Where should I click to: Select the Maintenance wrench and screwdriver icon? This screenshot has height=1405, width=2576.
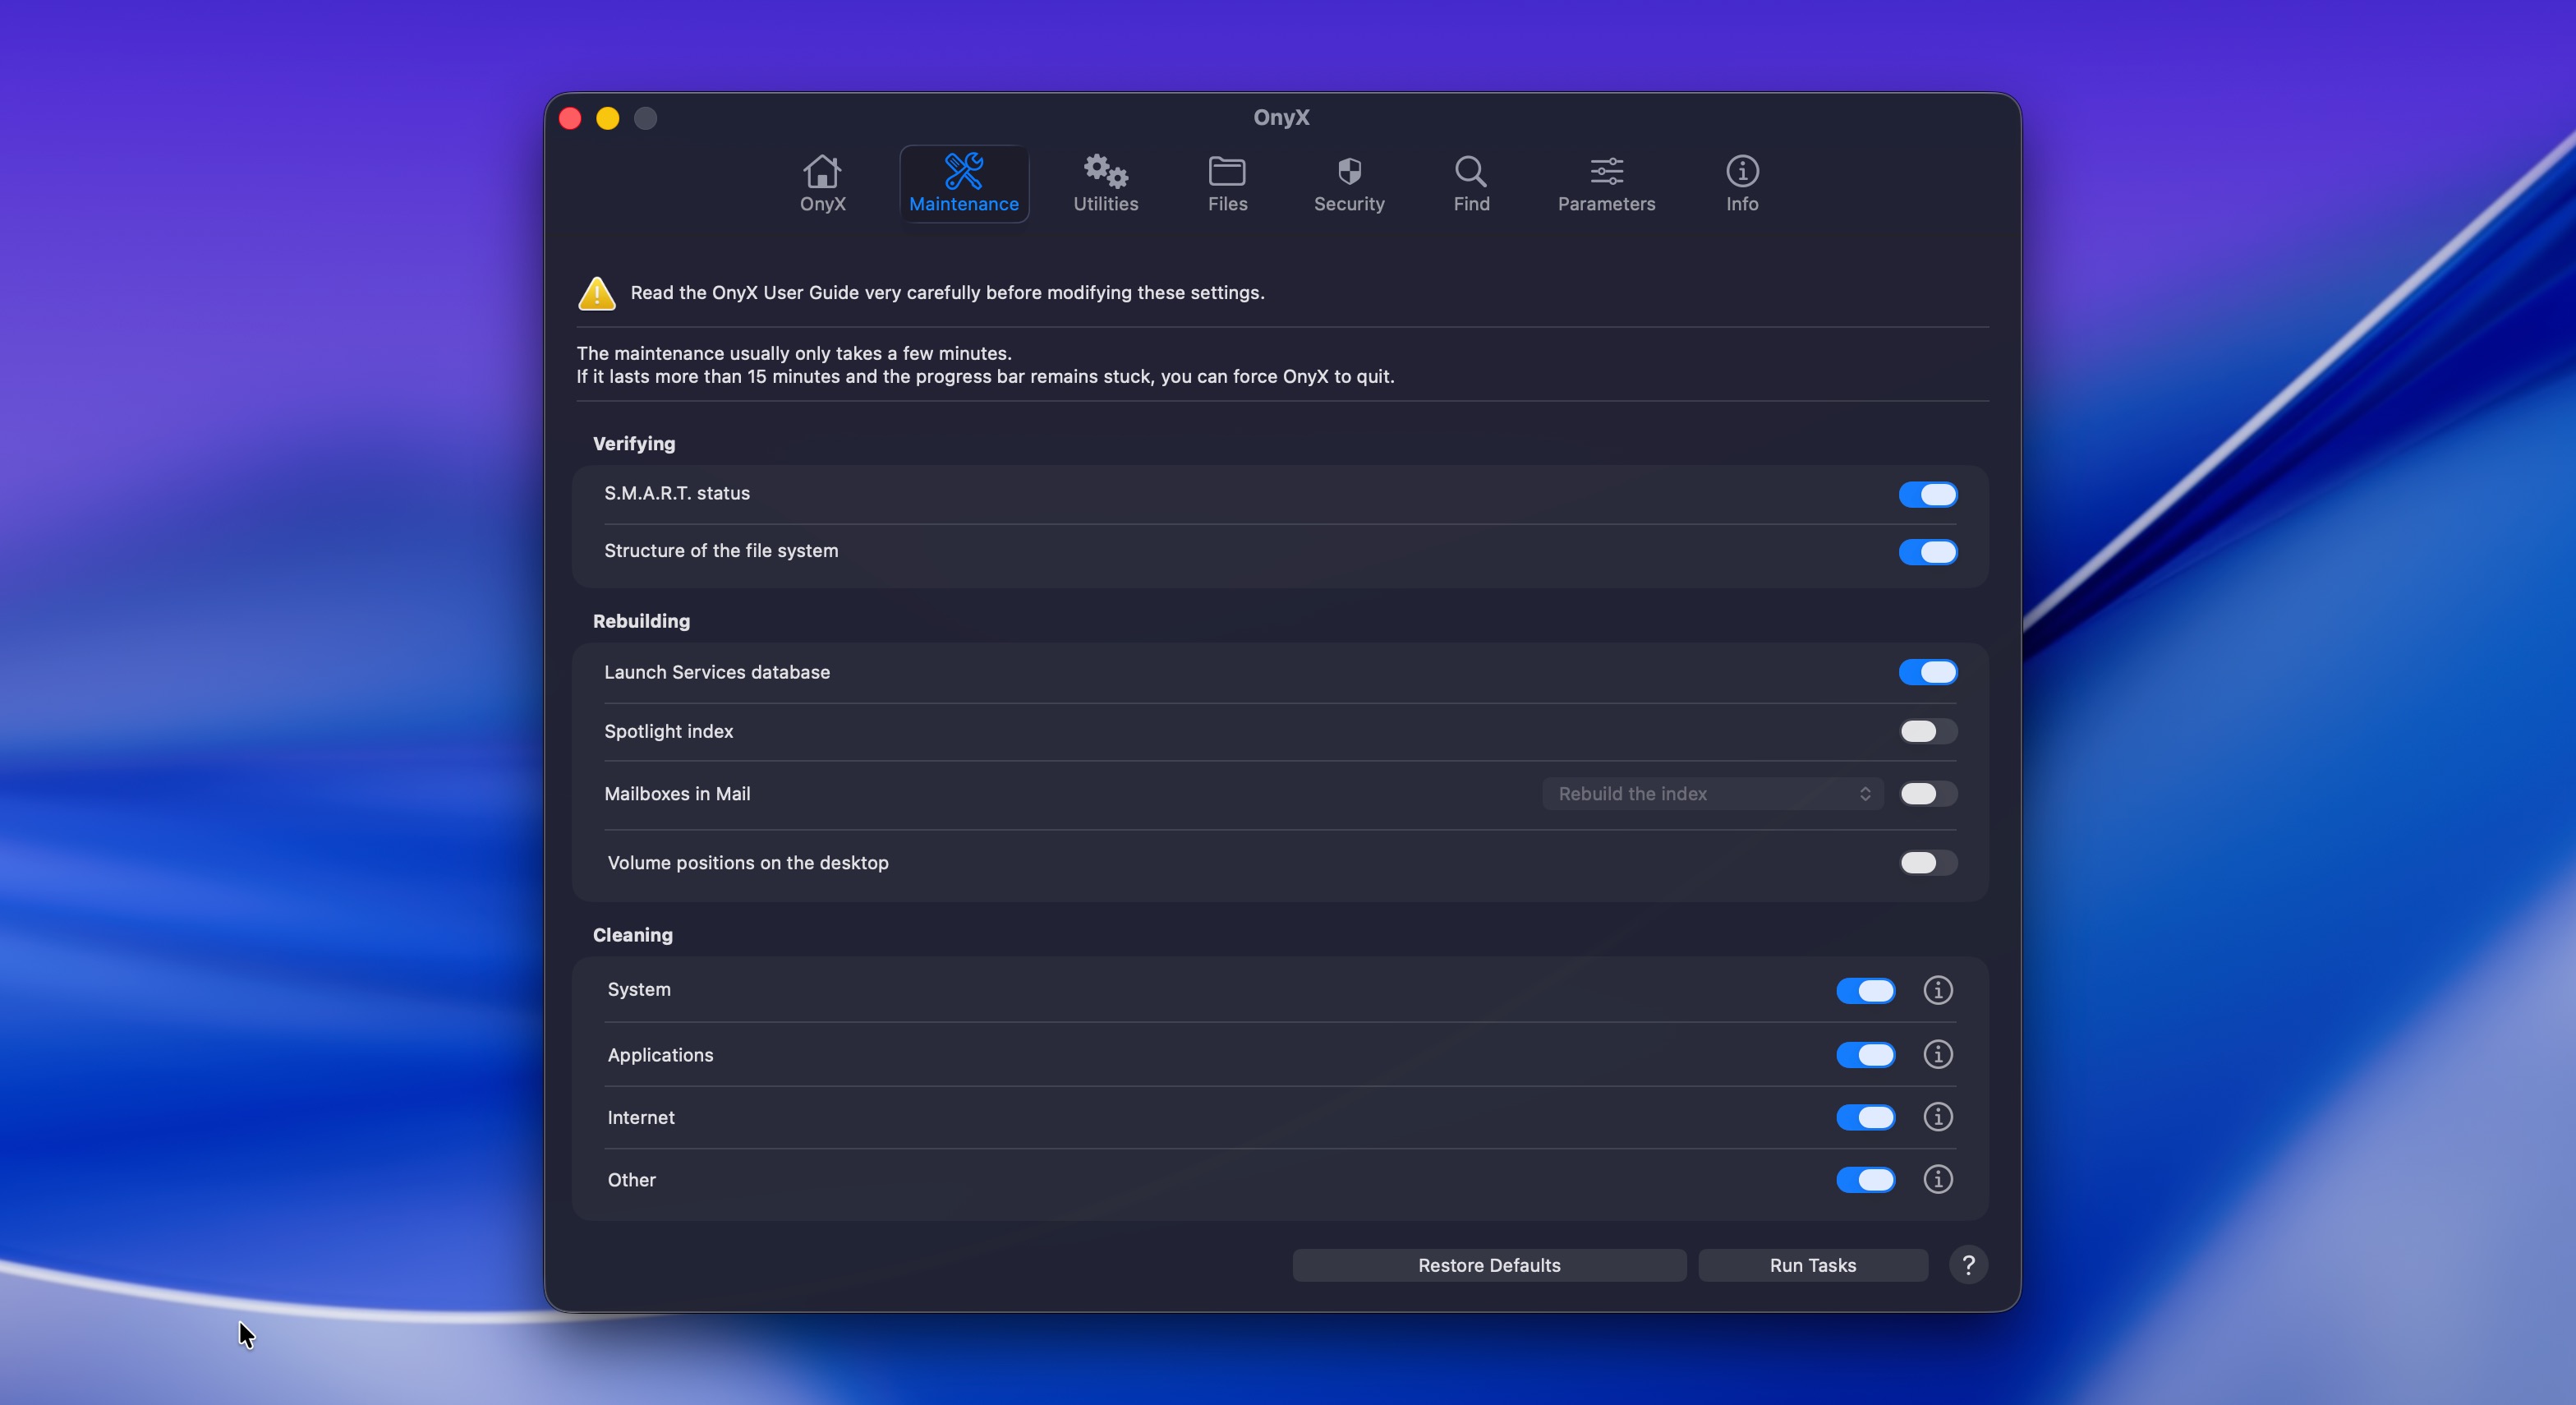point(964,172)
